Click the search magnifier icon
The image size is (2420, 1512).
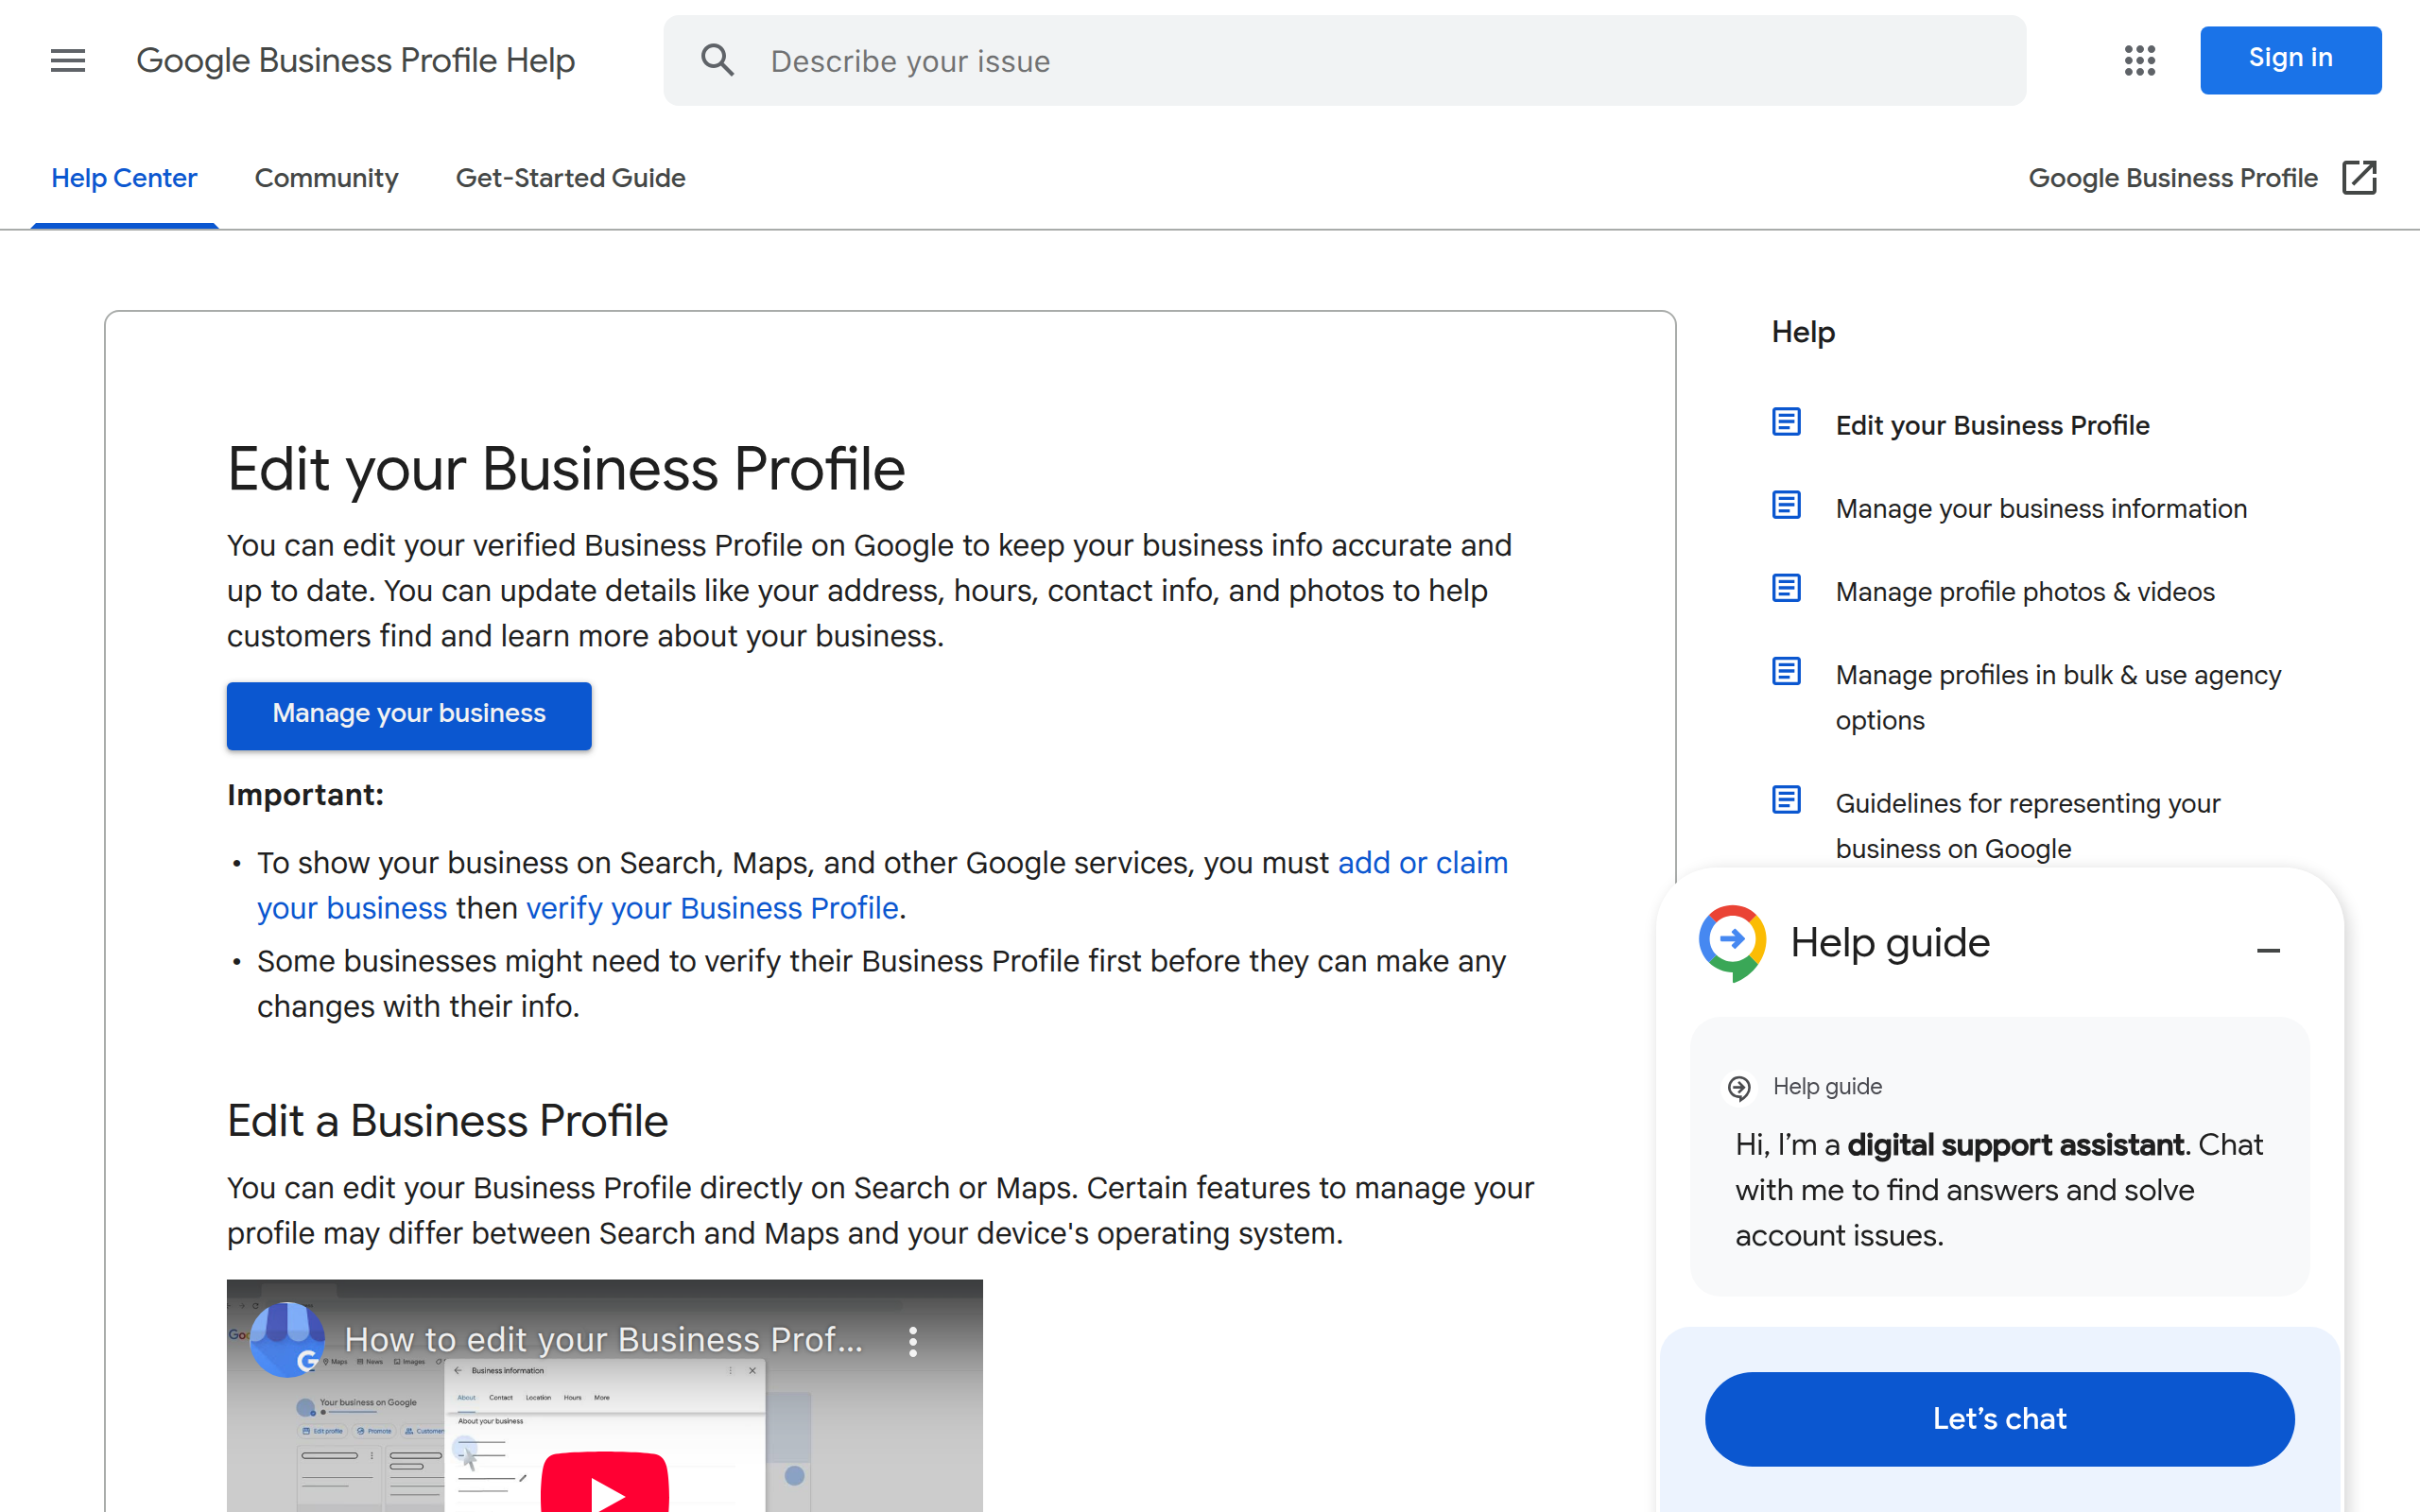pyautogui.click(x=717, y=60)
